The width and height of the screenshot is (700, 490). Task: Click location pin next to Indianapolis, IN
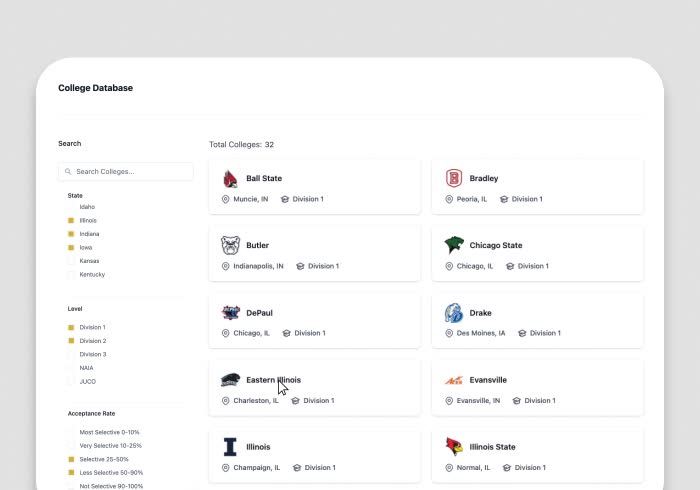point(225,266)
